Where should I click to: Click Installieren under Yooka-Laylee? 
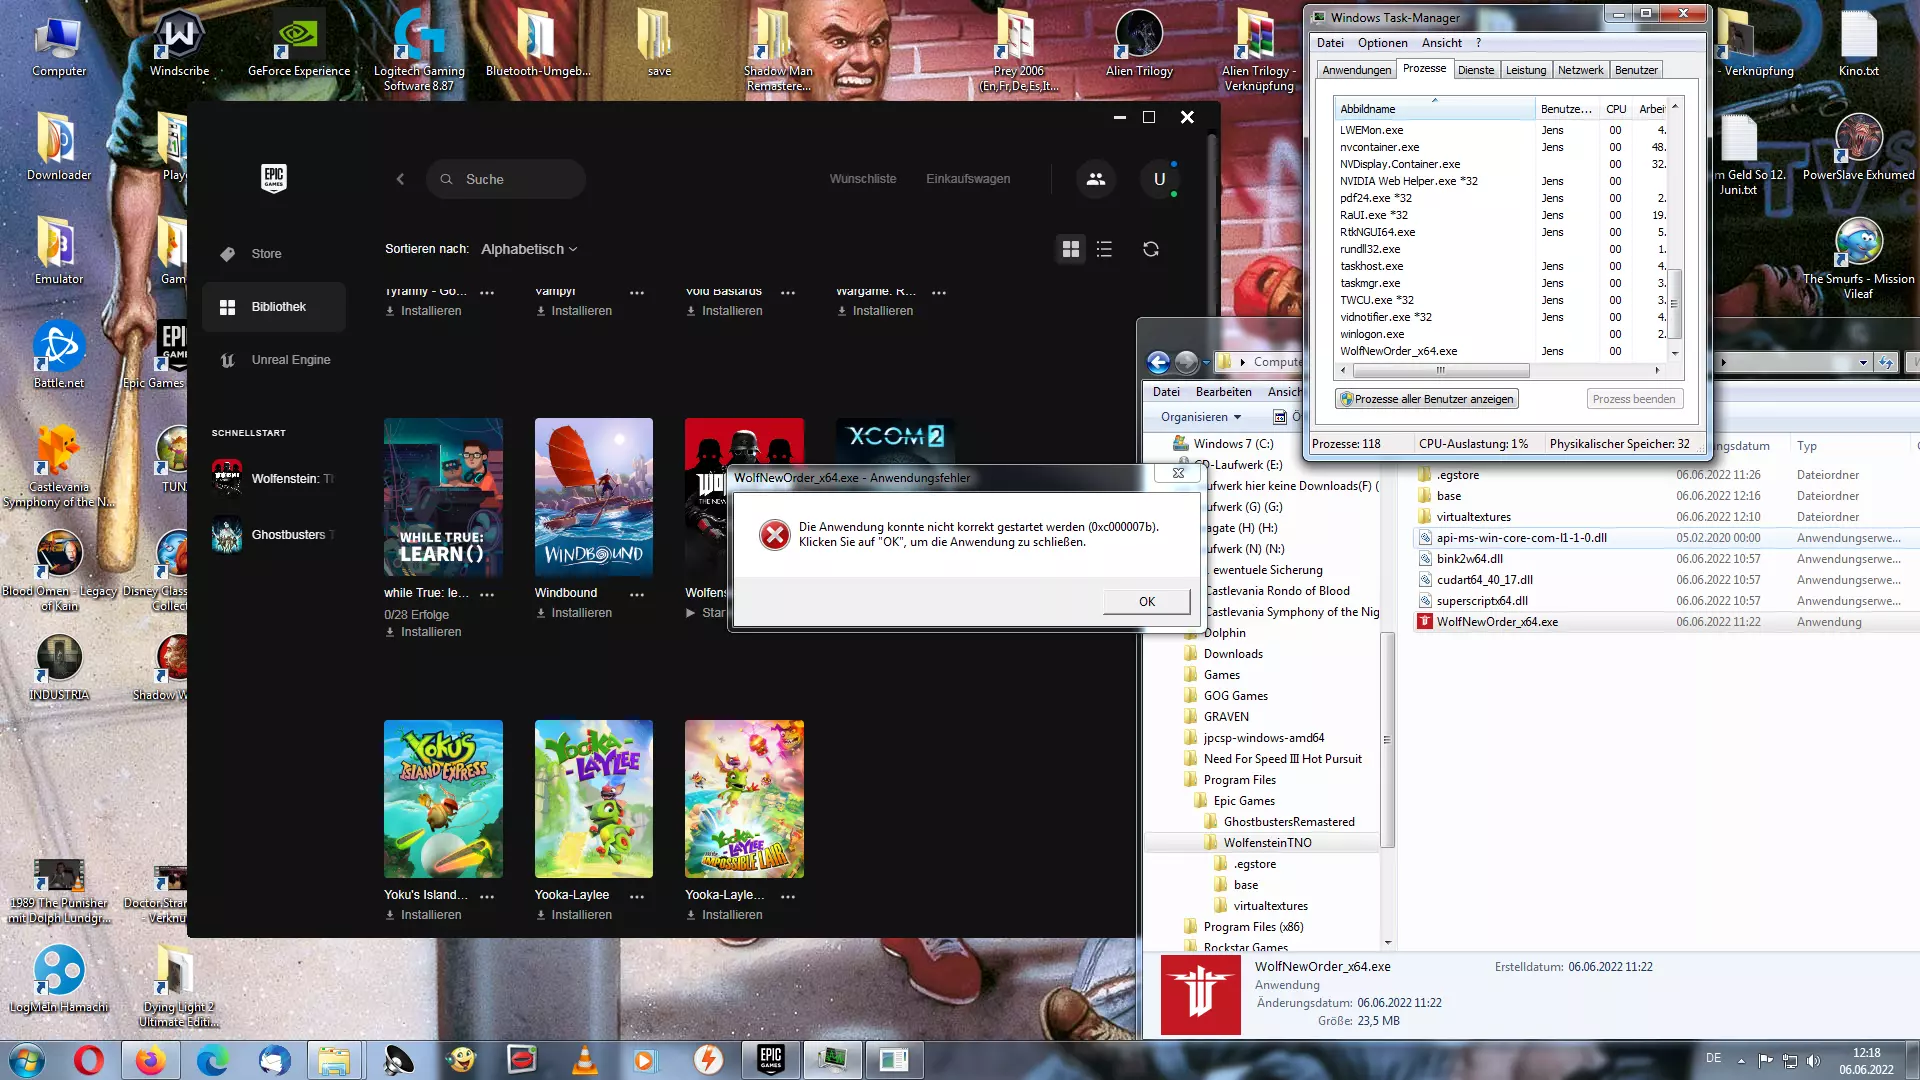[573, 915]
